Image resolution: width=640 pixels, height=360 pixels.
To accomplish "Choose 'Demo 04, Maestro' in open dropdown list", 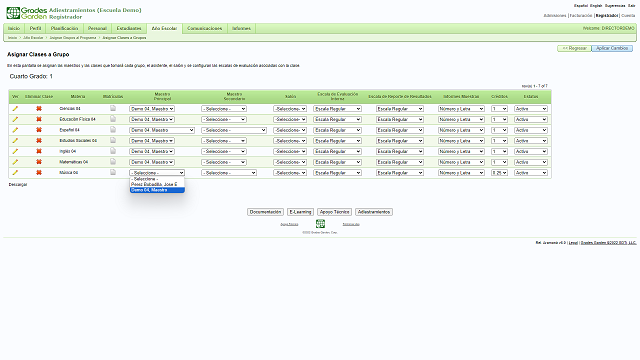I will pyautogui.click(x=157, y=190).
